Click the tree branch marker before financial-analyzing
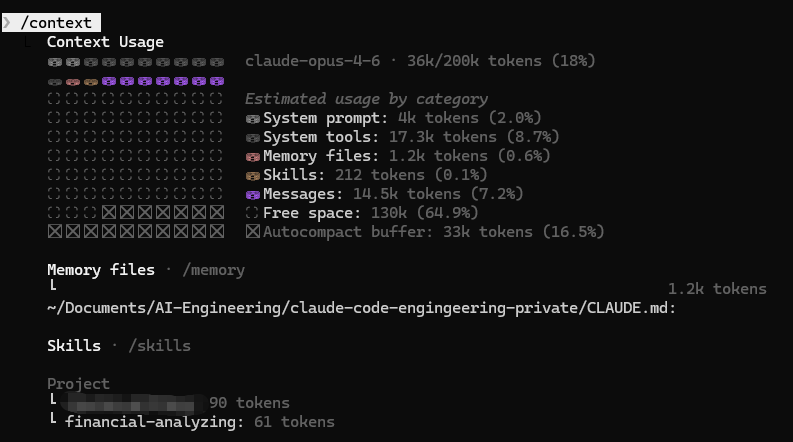 point(53,422)
